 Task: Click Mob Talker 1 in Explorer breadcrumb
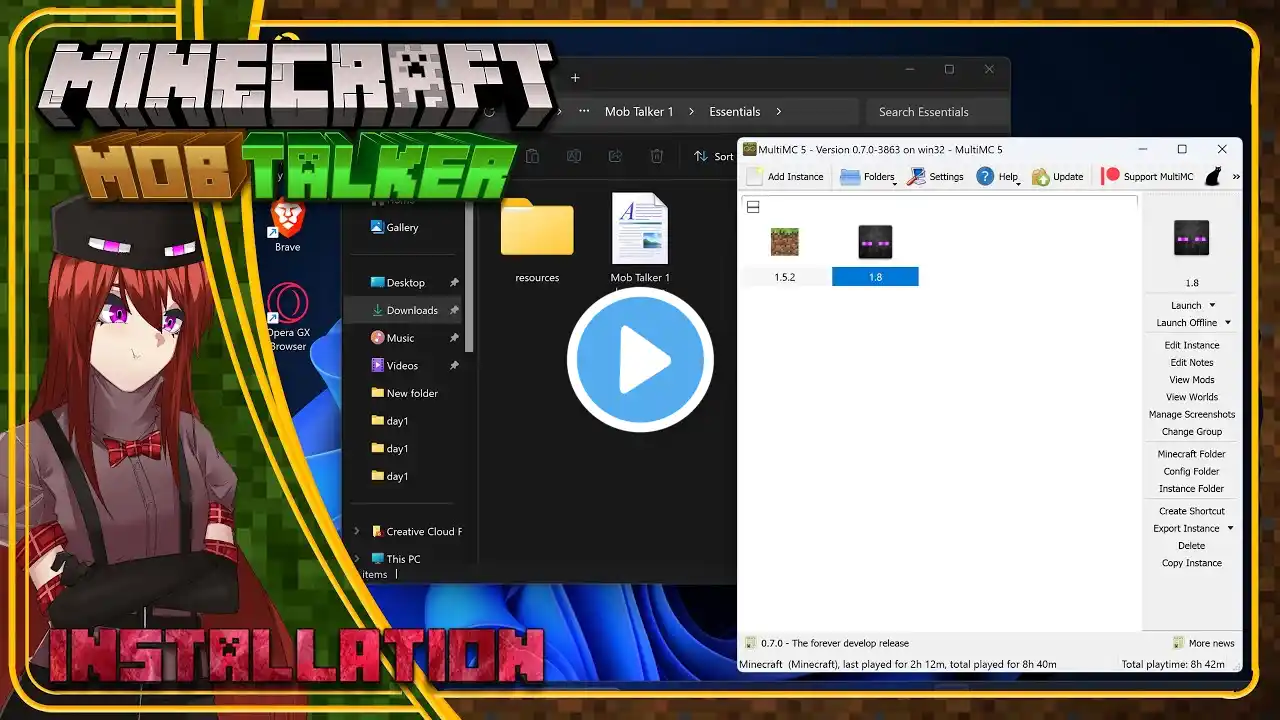pyautogui.click(x=639, y=112)
